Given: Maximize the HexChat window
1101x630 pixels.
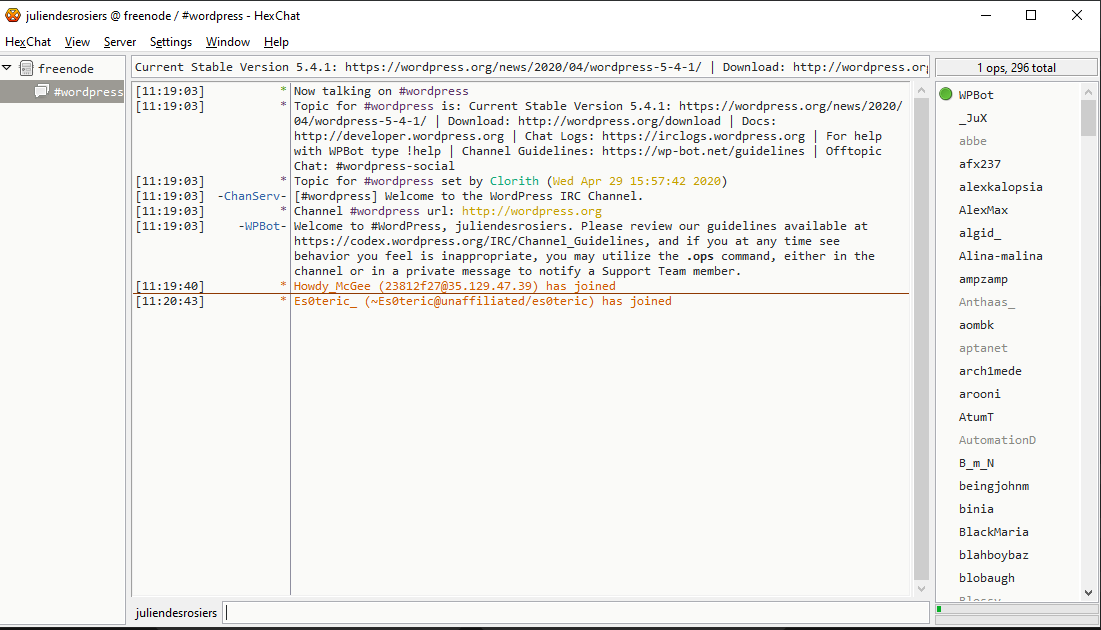Looking at the screenshot, I should pos(1031,15).
